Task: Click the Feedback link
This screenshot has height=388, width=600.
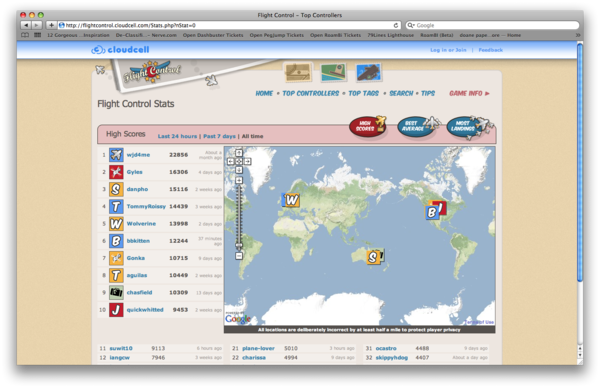Action: point(491,50)
